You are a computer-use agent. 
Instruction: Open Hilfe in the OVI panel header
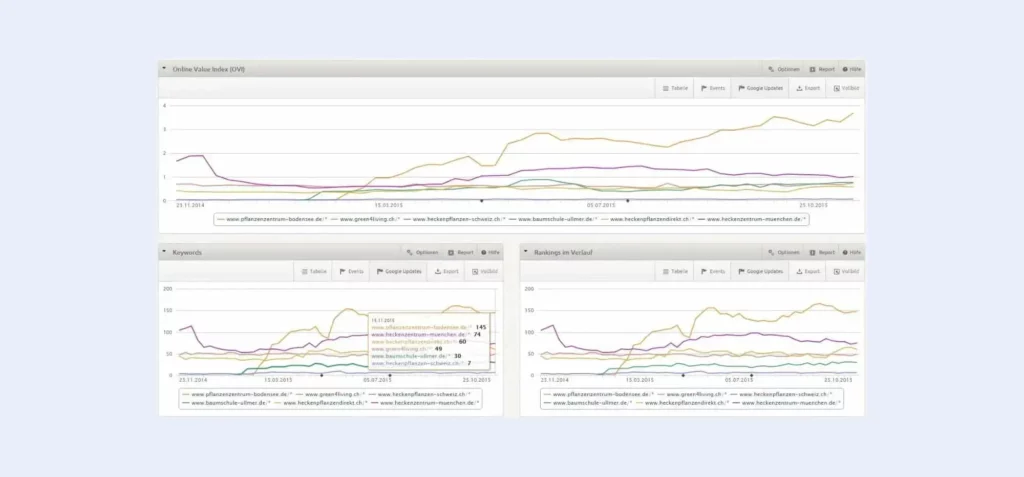[x=852, y=69]
